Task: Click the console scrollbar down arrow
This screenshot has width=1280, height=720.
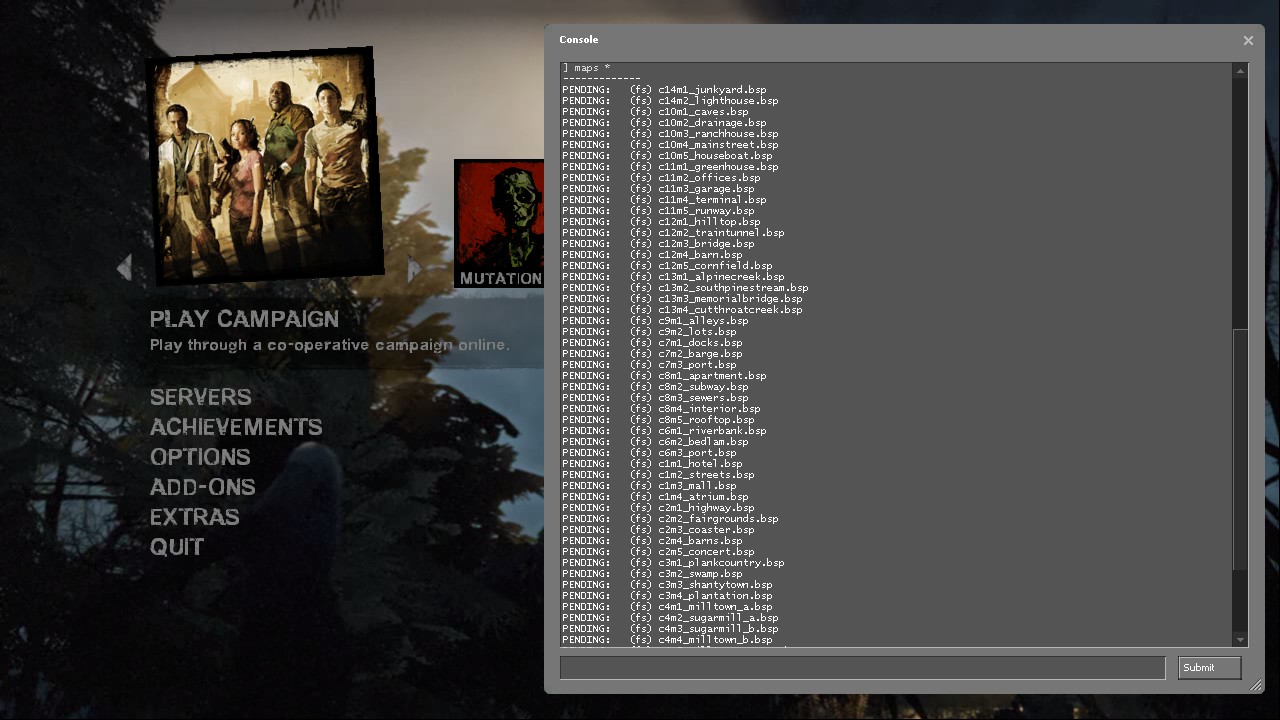Action: (x=1240, y=640)
